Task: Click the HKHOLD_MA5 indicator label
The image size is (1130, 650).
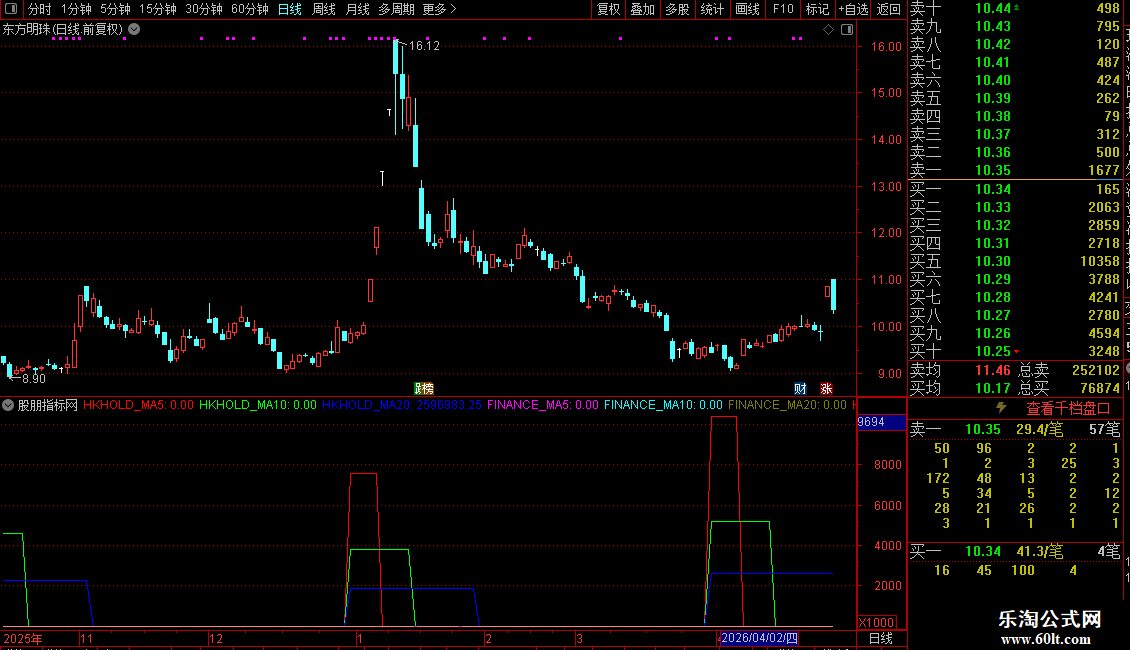Action: click(x=138, y=405)
